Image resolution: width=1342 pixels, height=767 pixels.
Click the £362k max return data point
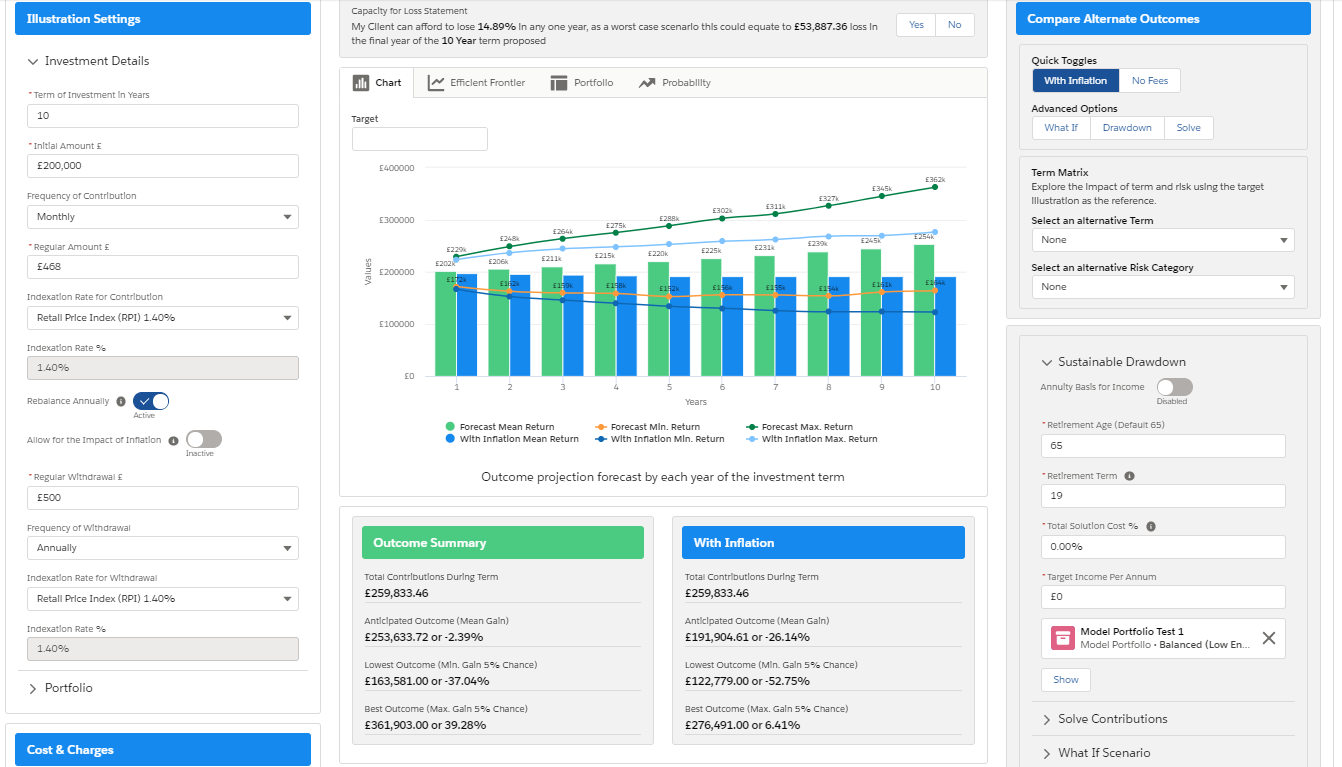(x=935, y=187)
